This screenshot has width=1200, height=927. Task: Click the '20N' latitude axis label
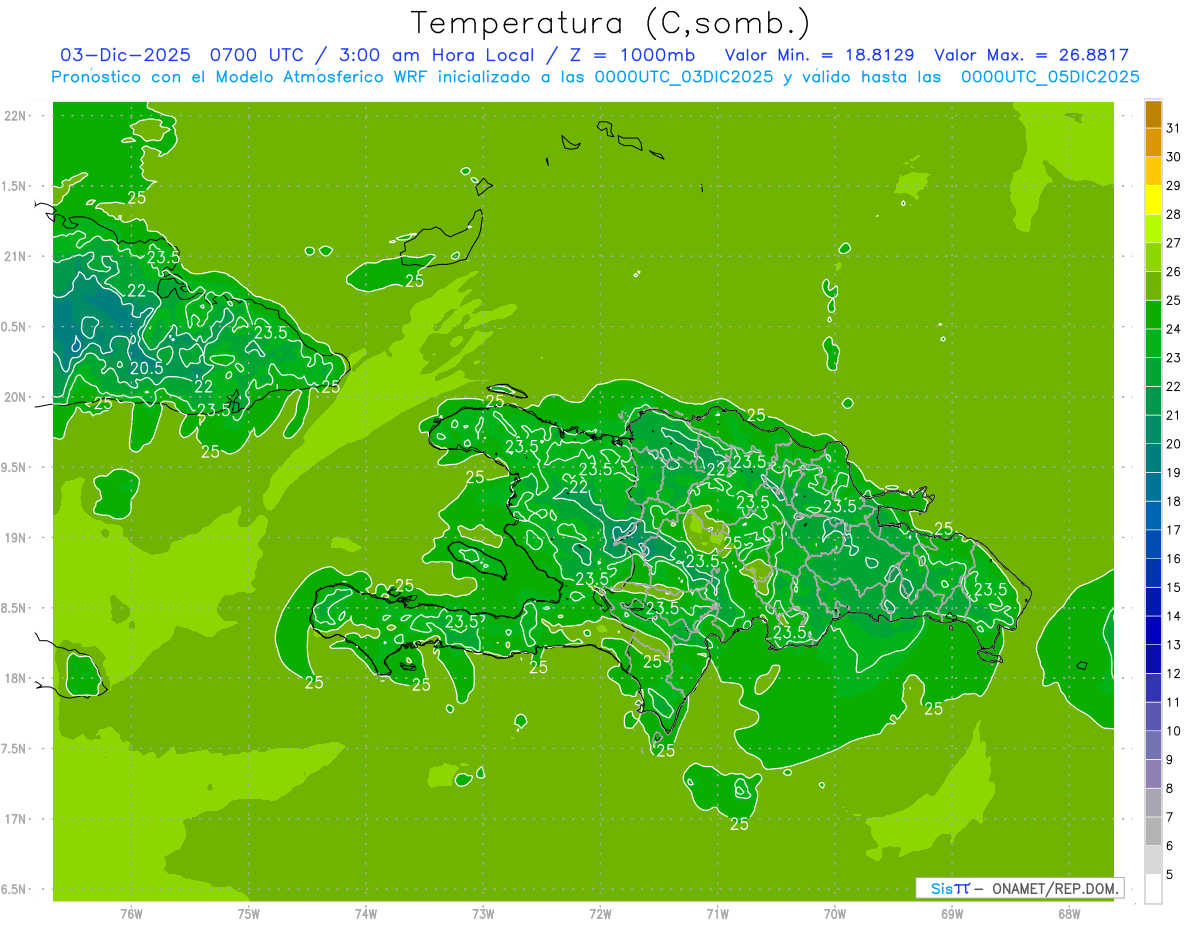click(15, 397)
